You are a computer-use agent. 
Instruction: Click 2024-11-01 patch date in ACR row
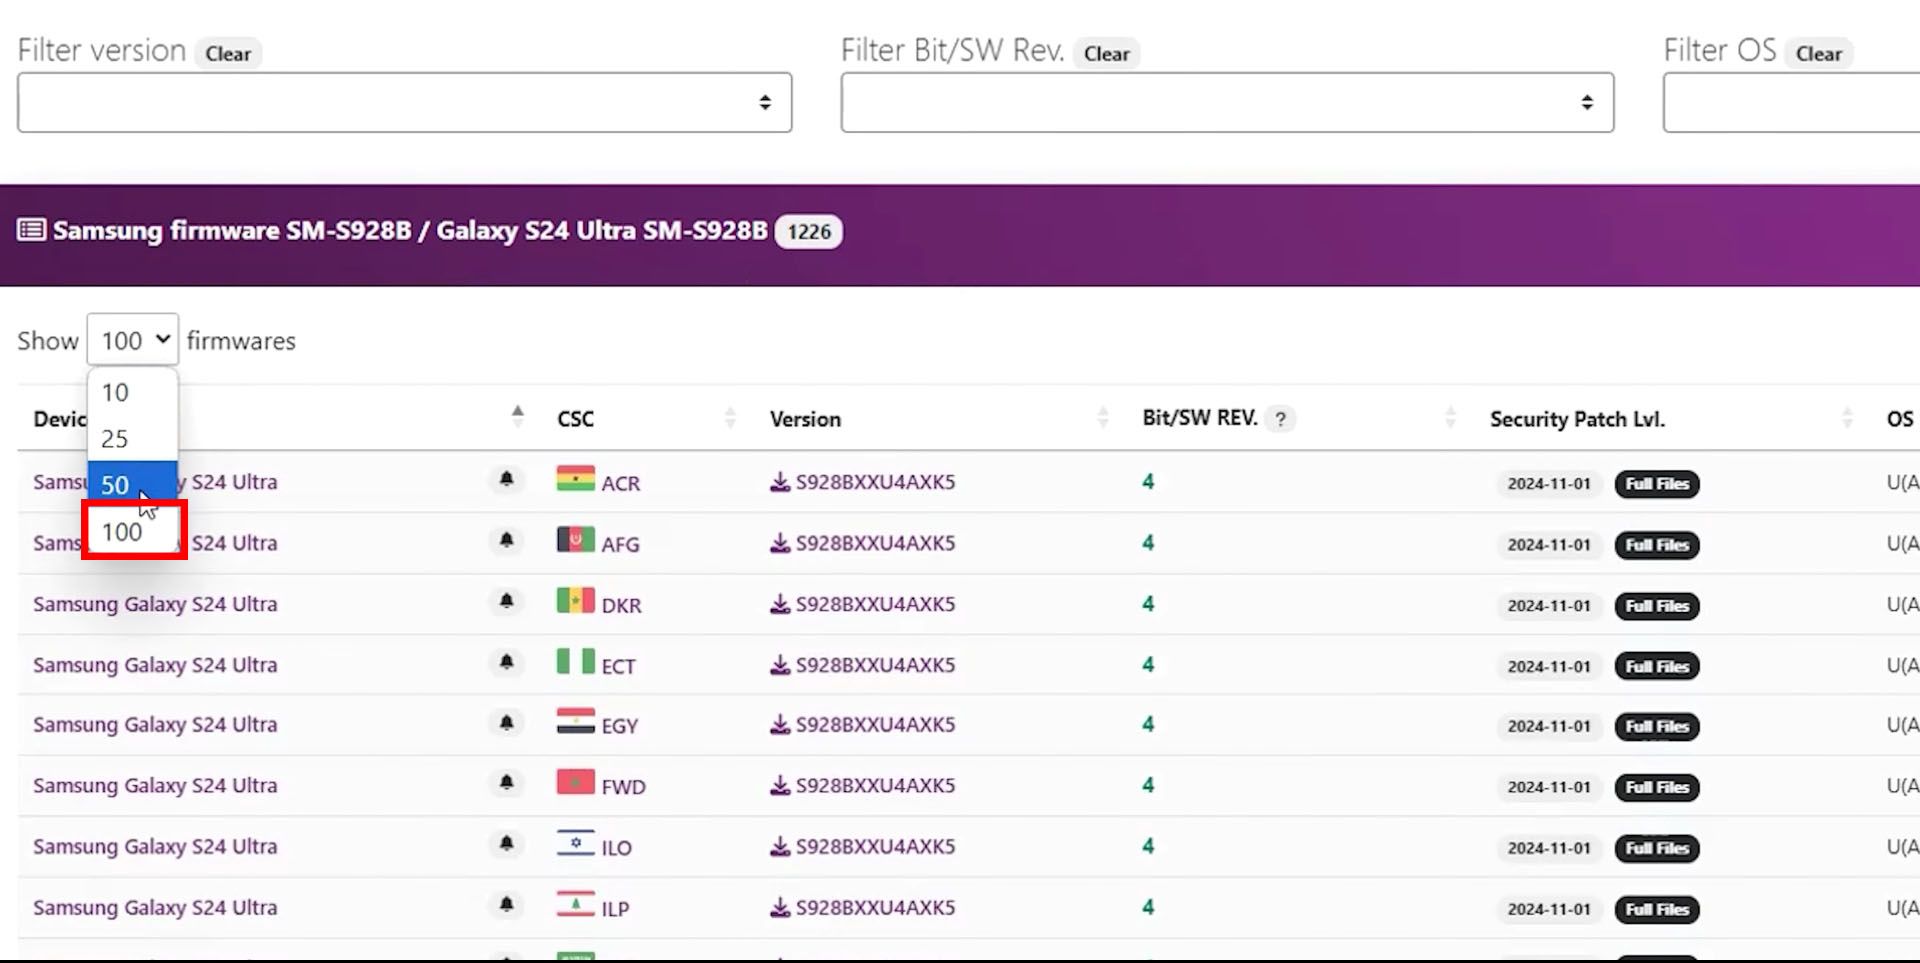pyautogui.click(x=1549, y=484)
